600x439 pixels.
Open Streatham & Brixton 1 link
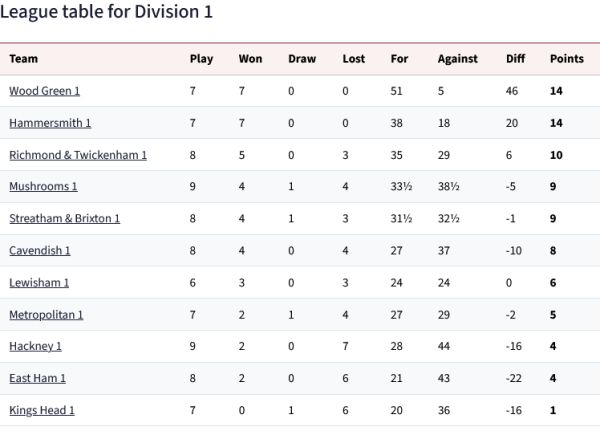click(x=65, y=219)
